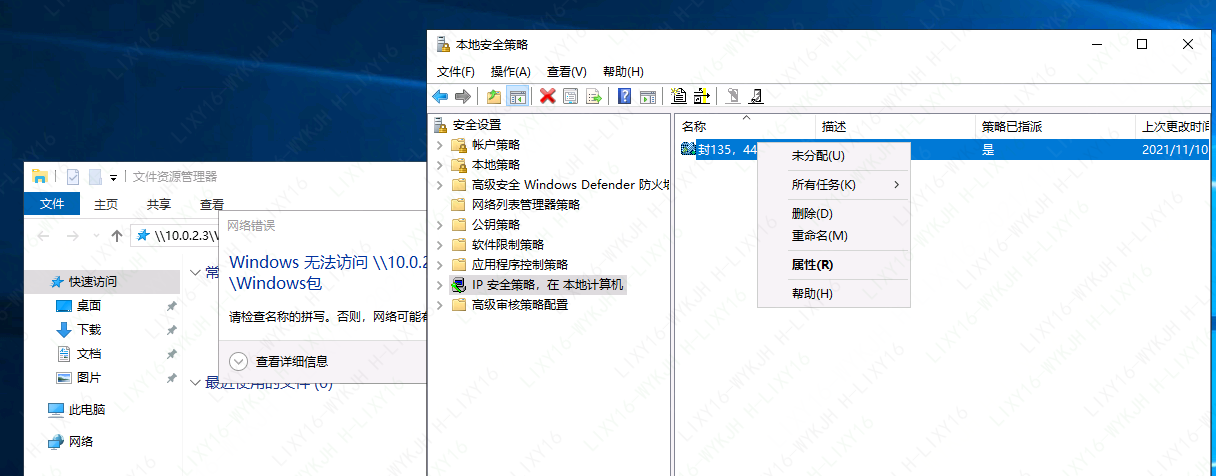This screenshot has width=1216, height=476.
Task: Click the Assign policy toolbar icon
Action: click(x=733, y=96)
